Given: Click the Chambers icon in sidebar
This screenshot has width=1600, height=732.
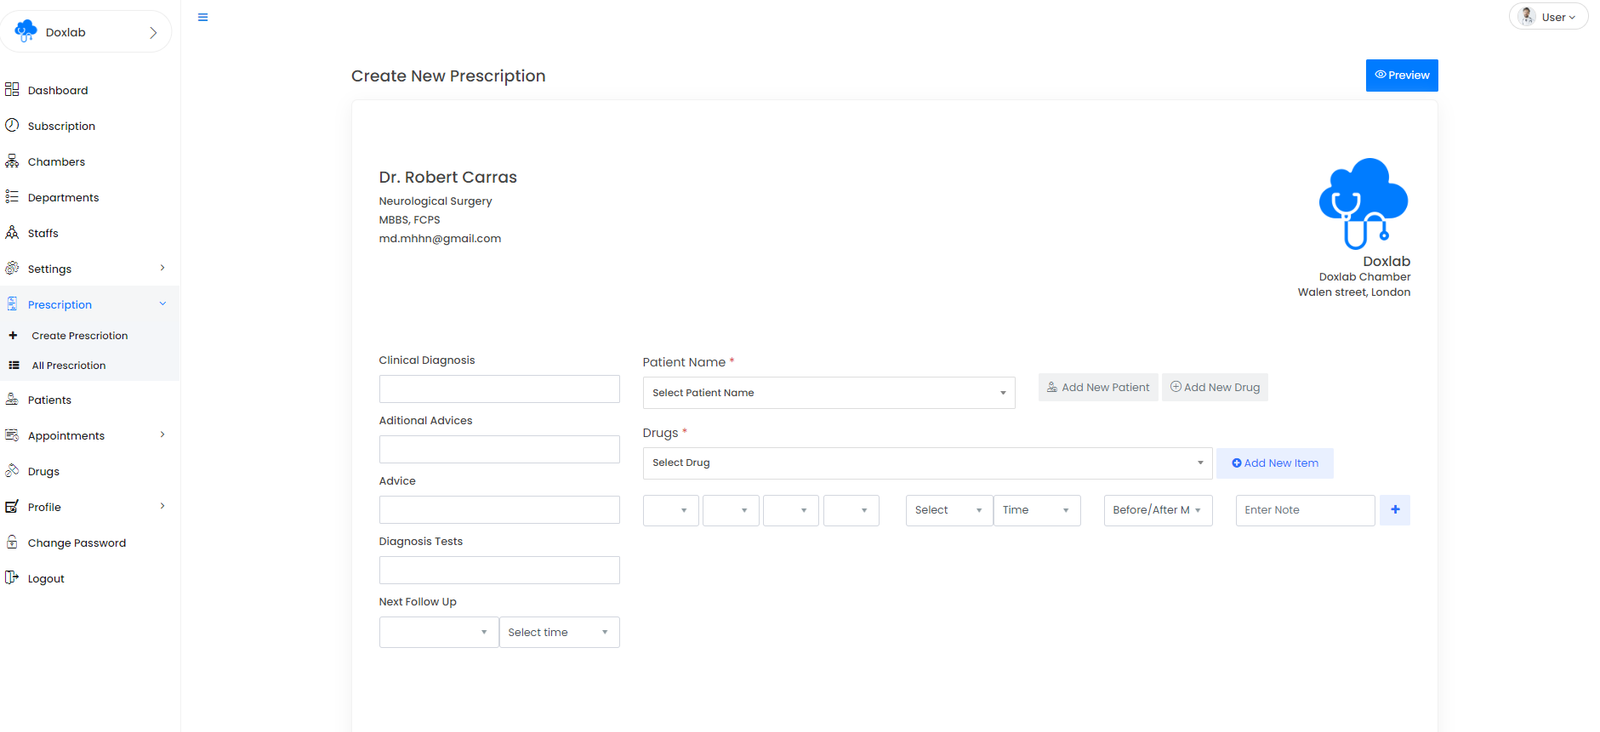Looking at the screenshot, I should coord(12,161).
